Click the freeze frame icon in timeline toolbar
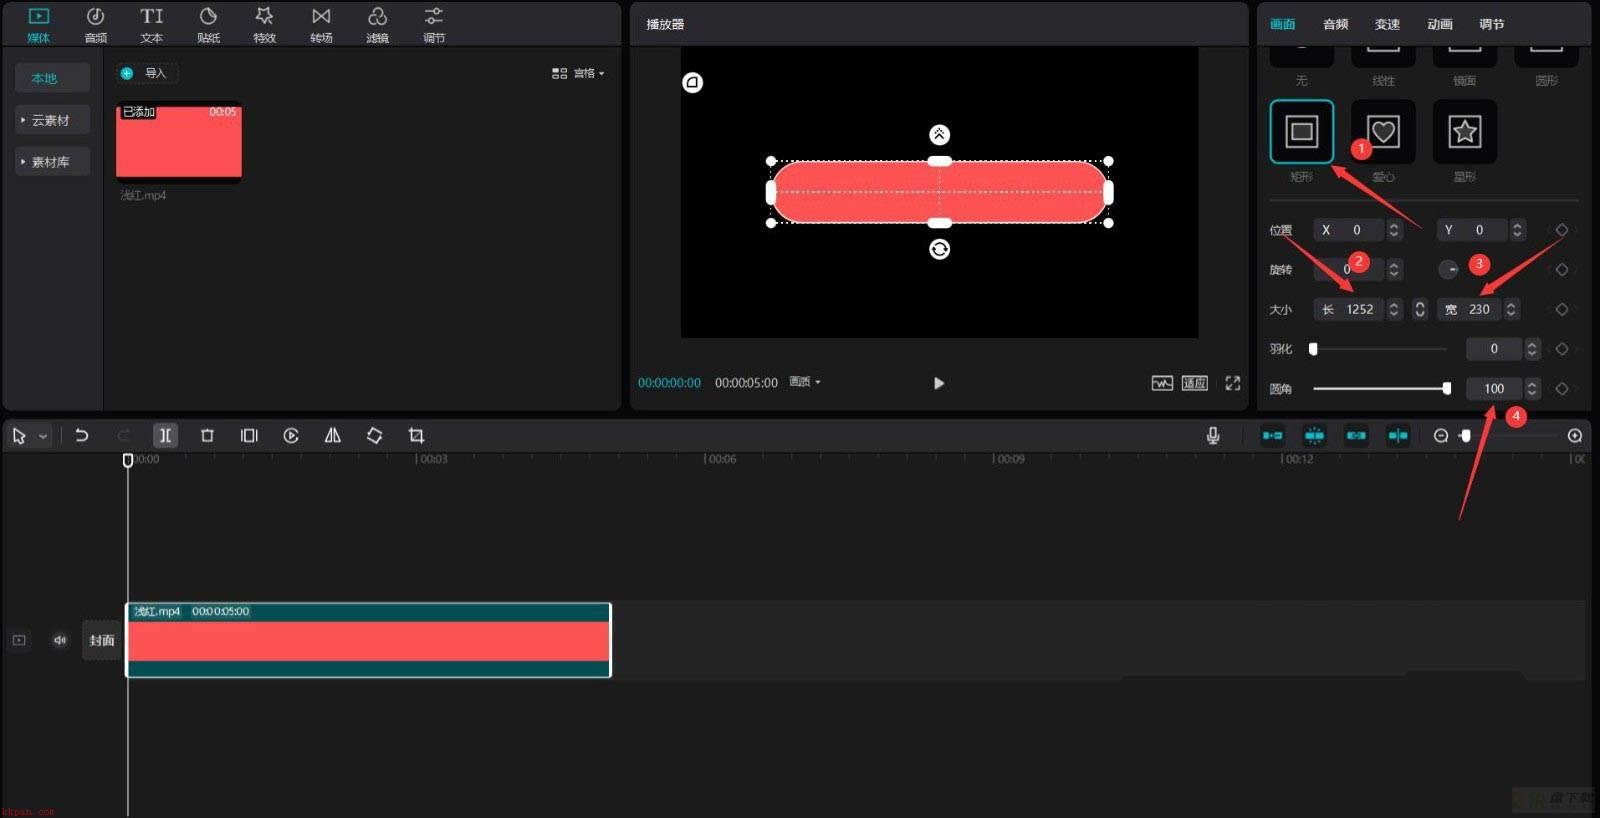This screenshot has height=818, width=1600. pyautogui.click(x=249, y=435)
